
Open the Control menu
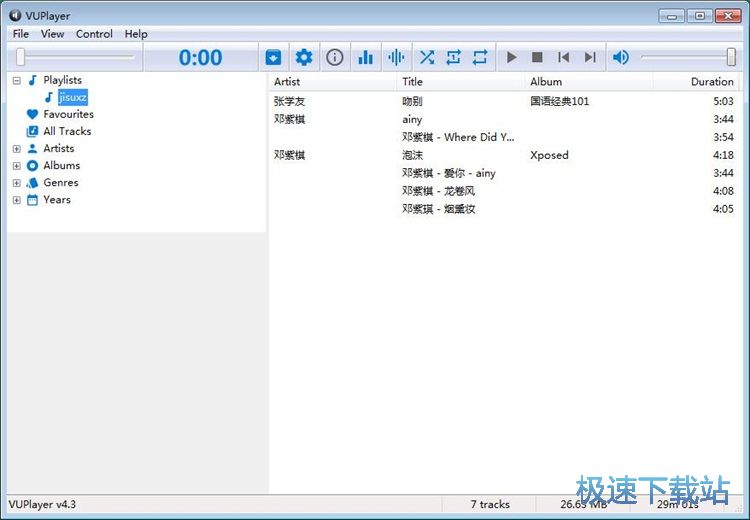[94, 34]
